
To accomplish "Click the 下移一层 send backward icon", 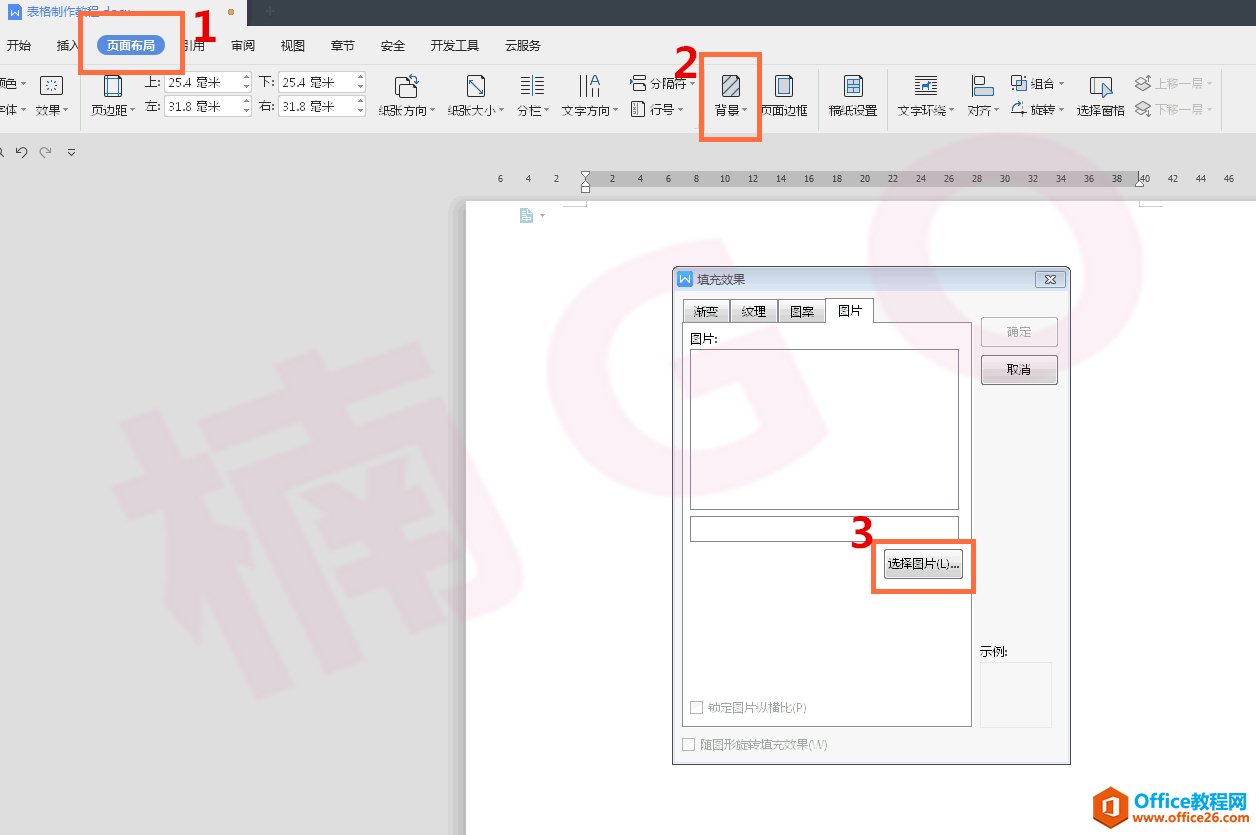I will click(1143, 109).
